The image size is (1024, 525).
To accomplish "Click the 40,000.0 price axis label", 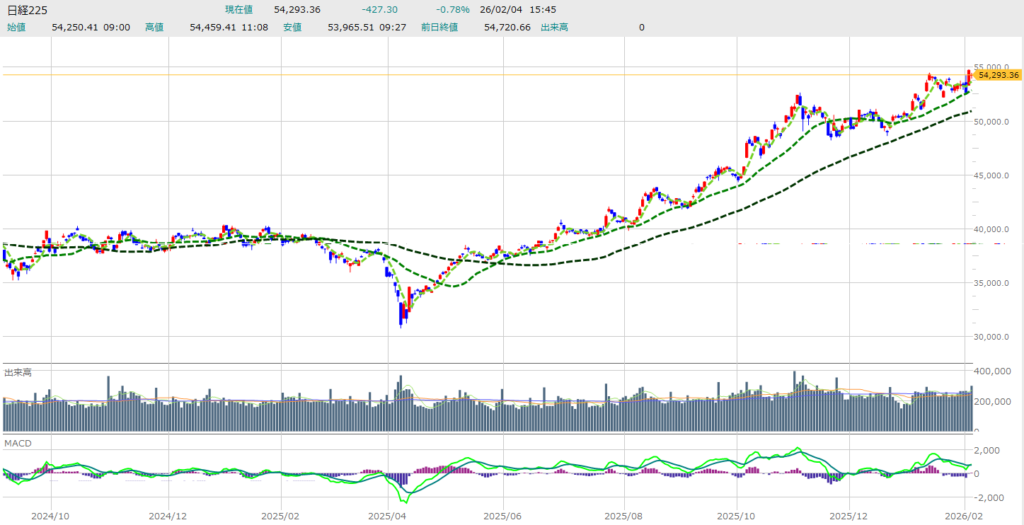I will point(997,229).
